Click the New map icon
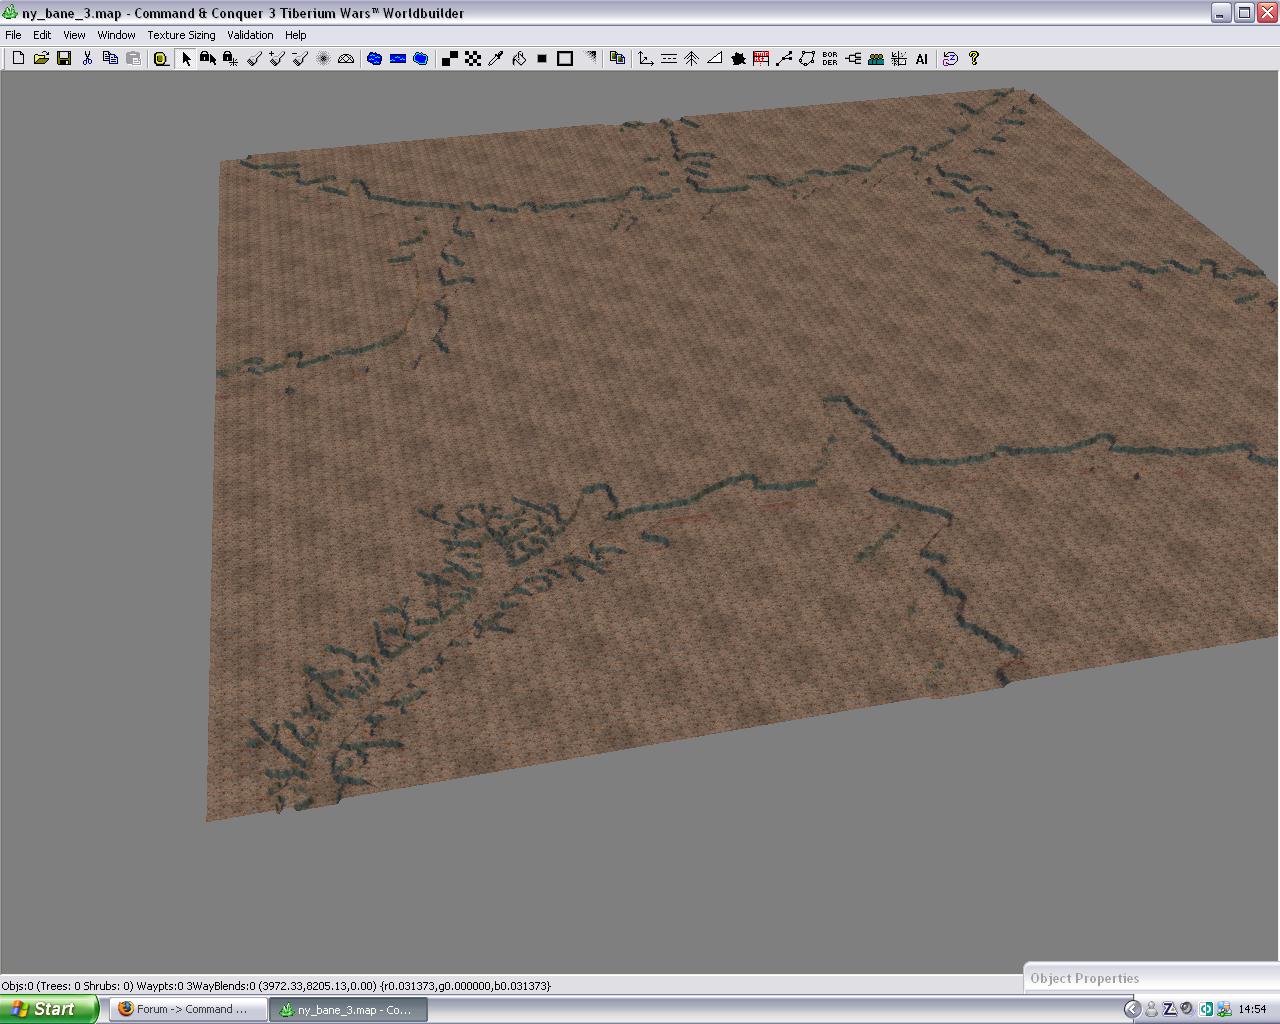Screen dimensions: 1280x1024 pyautogui.click(x=18, y=59)
